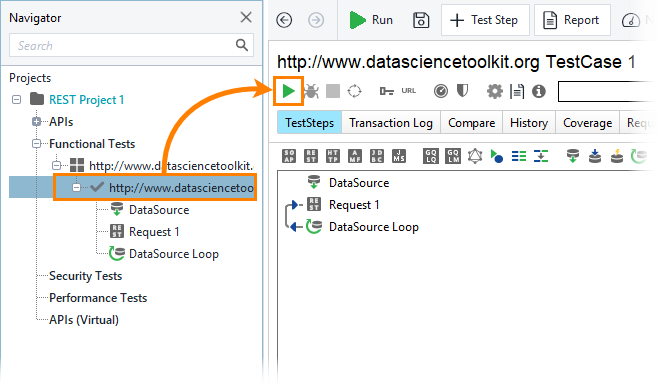This screenshot has width=658, height=387.
Task: Switch to the TestSteps tab
Action: 310,123
